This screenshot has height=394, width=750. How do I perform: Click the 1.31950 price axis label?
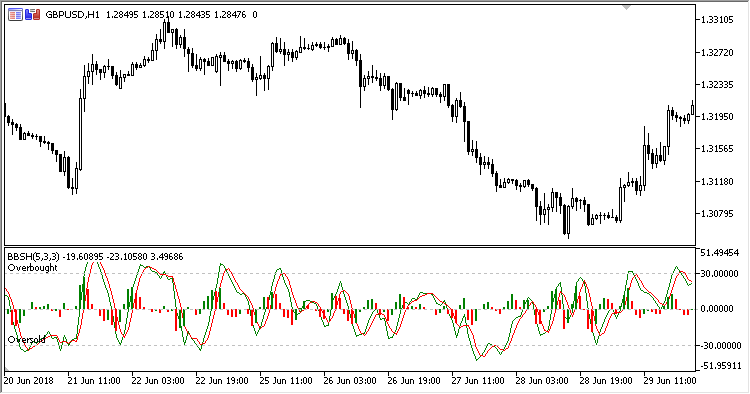point(717,117)
